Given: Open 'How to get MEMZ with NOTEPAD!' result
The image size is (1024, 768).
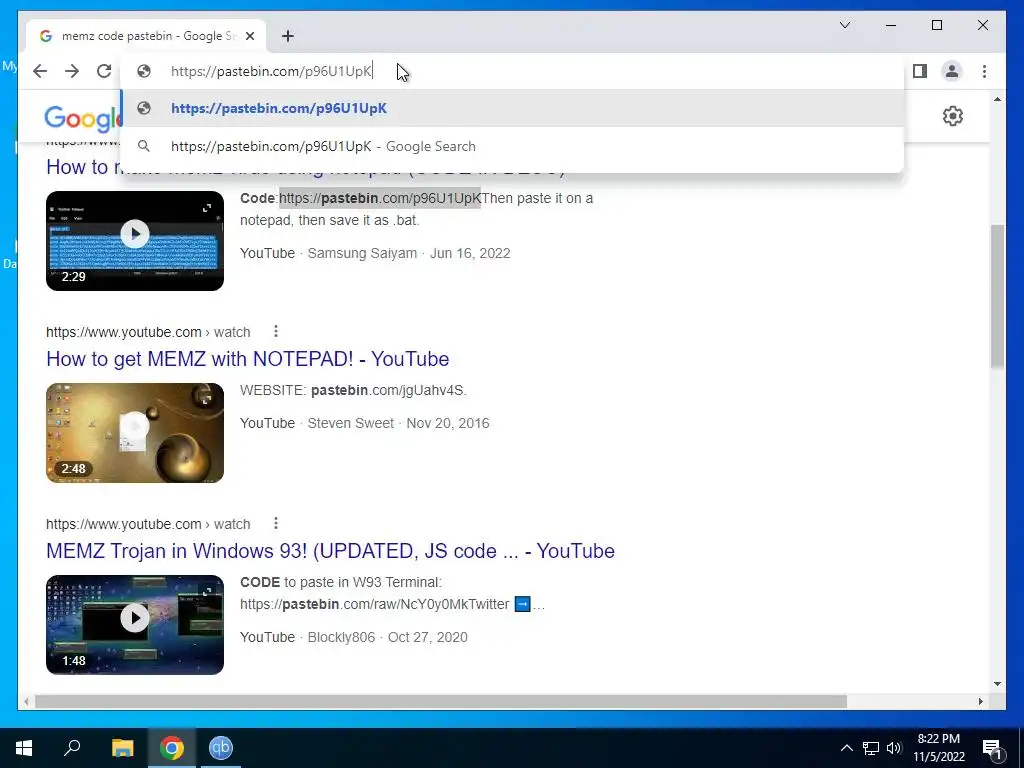Looking at the screenshot, I should 248,359.
